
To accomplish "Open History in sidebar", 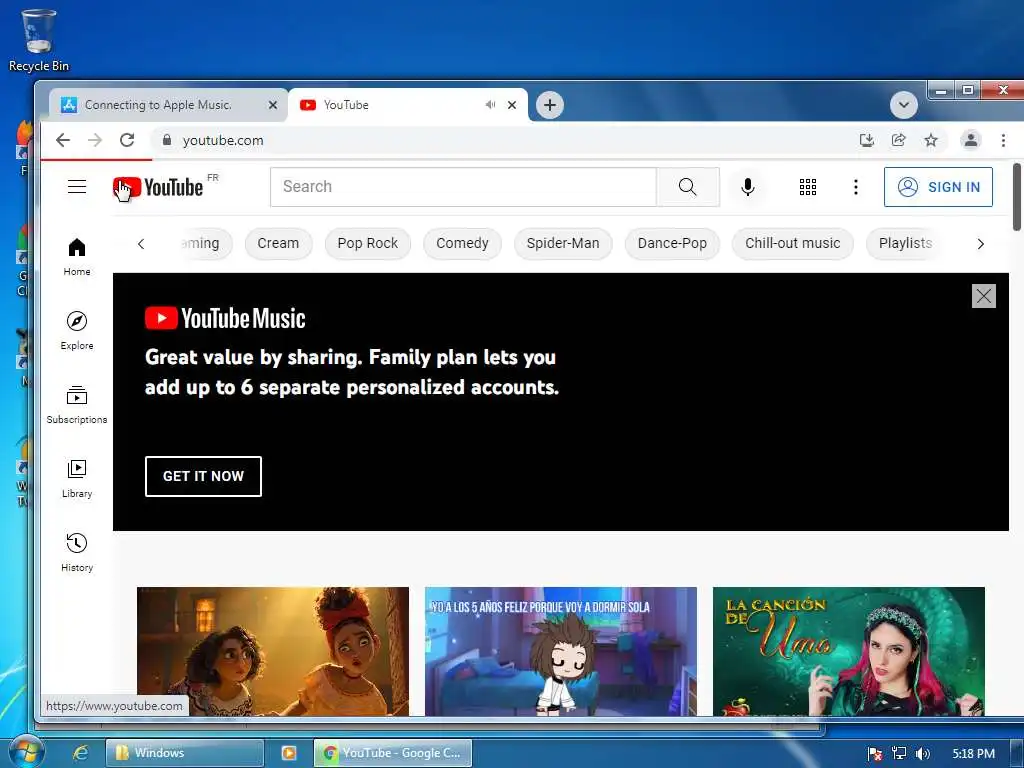I will pyautogui.click(x=77, y=552).
